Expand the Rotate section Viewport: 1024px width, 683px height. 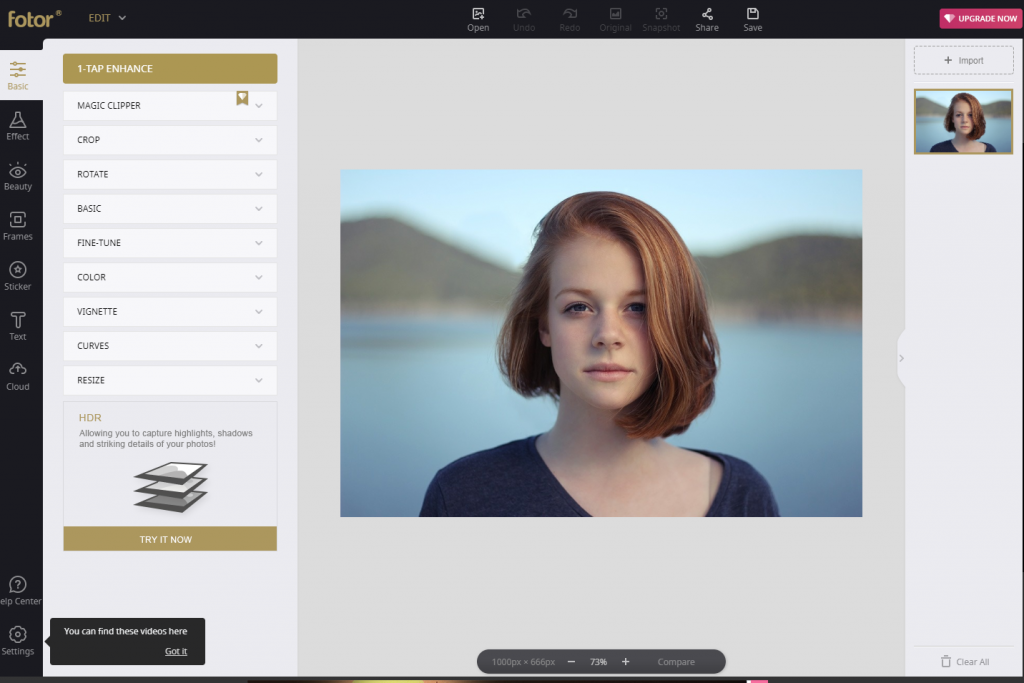click(170, 174)
